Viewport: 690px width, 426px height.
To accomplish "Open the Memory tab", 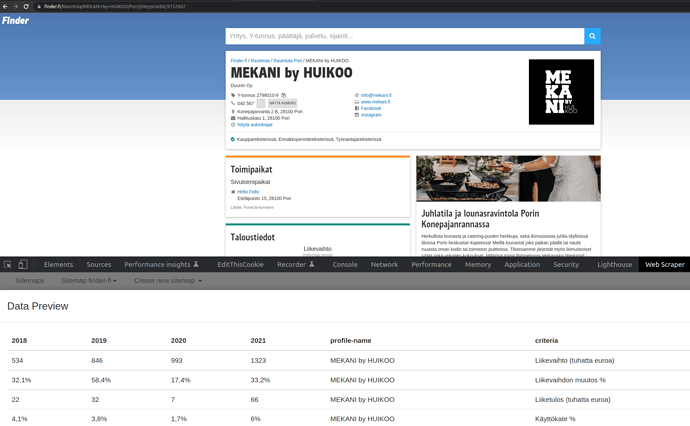I will pos(478,264).
